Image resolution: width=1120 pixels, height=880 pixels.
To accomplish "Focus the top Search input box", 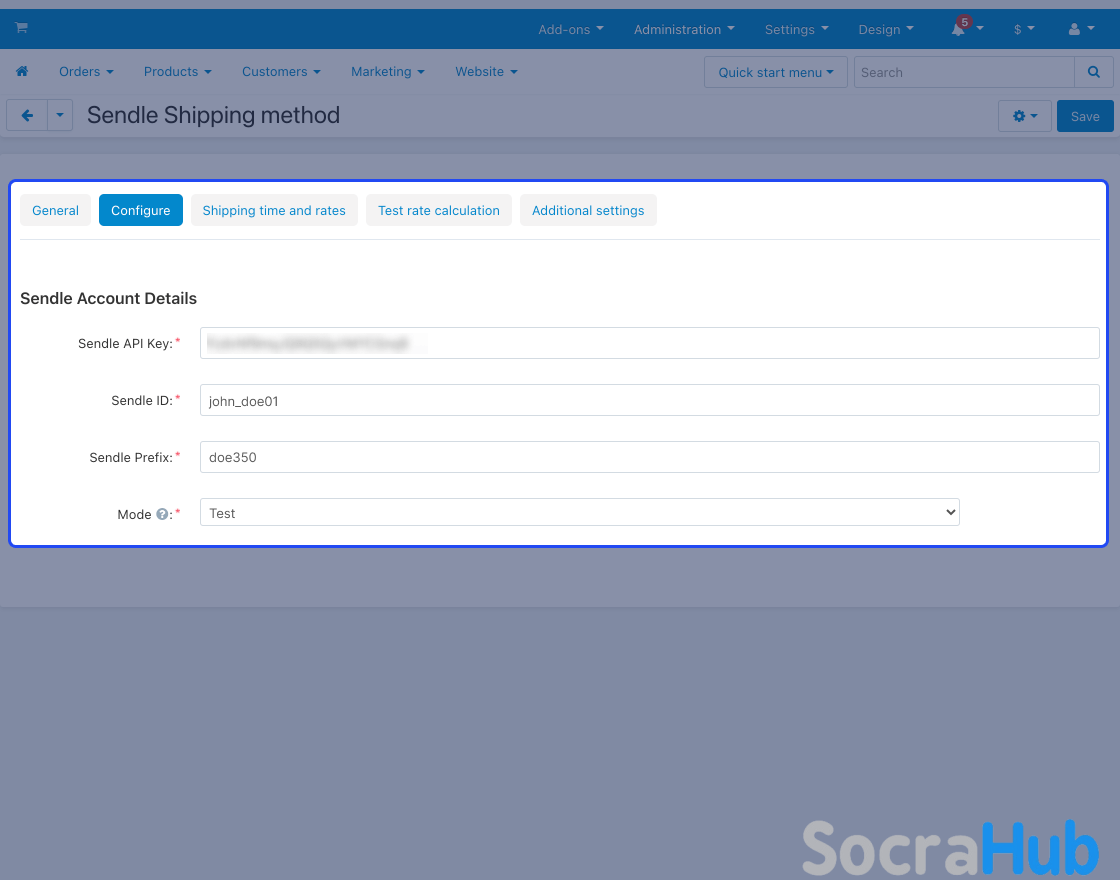I will pyautogui.click(x=963, y=72).
